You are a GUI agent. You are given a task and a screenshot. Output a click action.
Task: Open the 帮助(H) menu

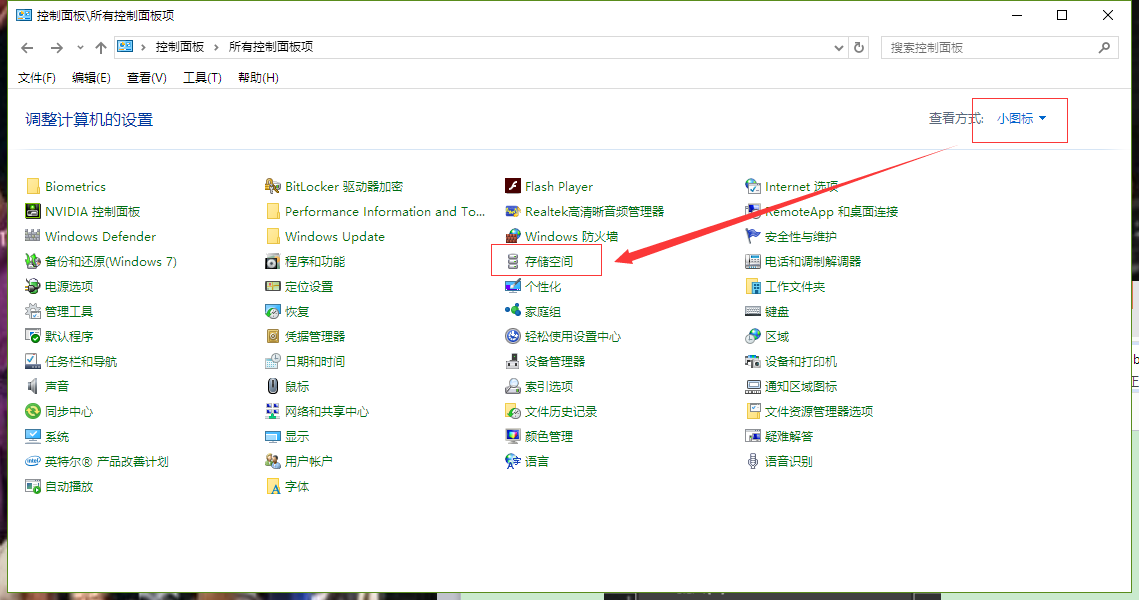pyautogui.click(x=258, y=78)
